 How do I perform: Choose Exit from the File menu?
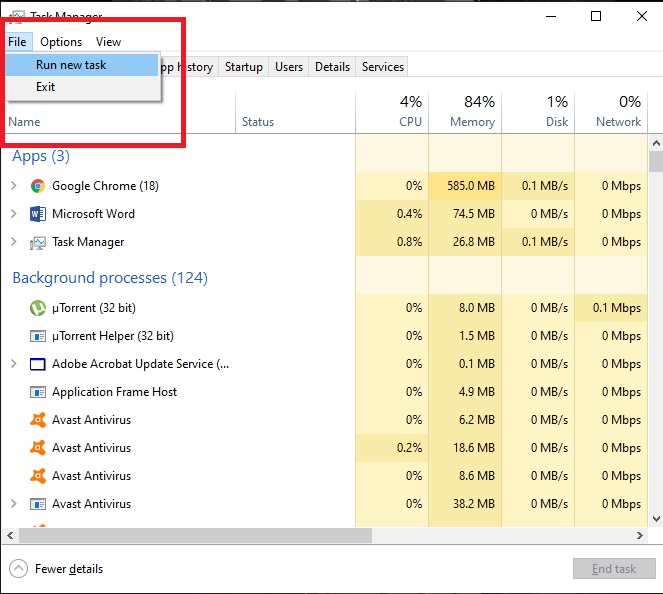pyautogui.click(x=82, y=87)
